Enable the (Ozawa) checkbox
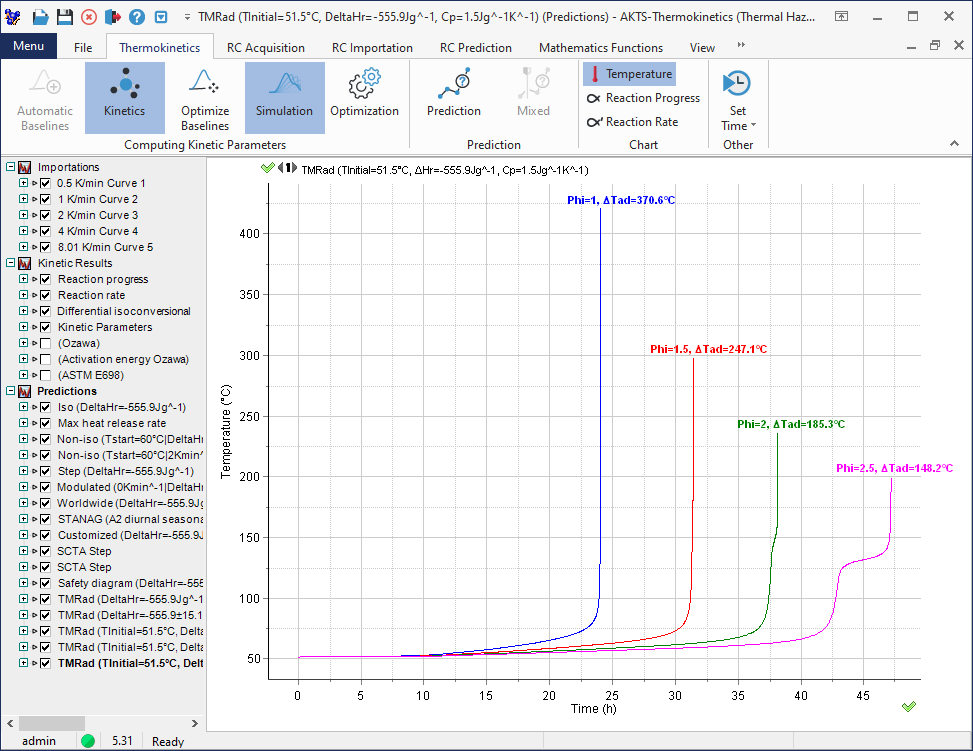Viewport: 973px width, 751px height. [45, 343]
